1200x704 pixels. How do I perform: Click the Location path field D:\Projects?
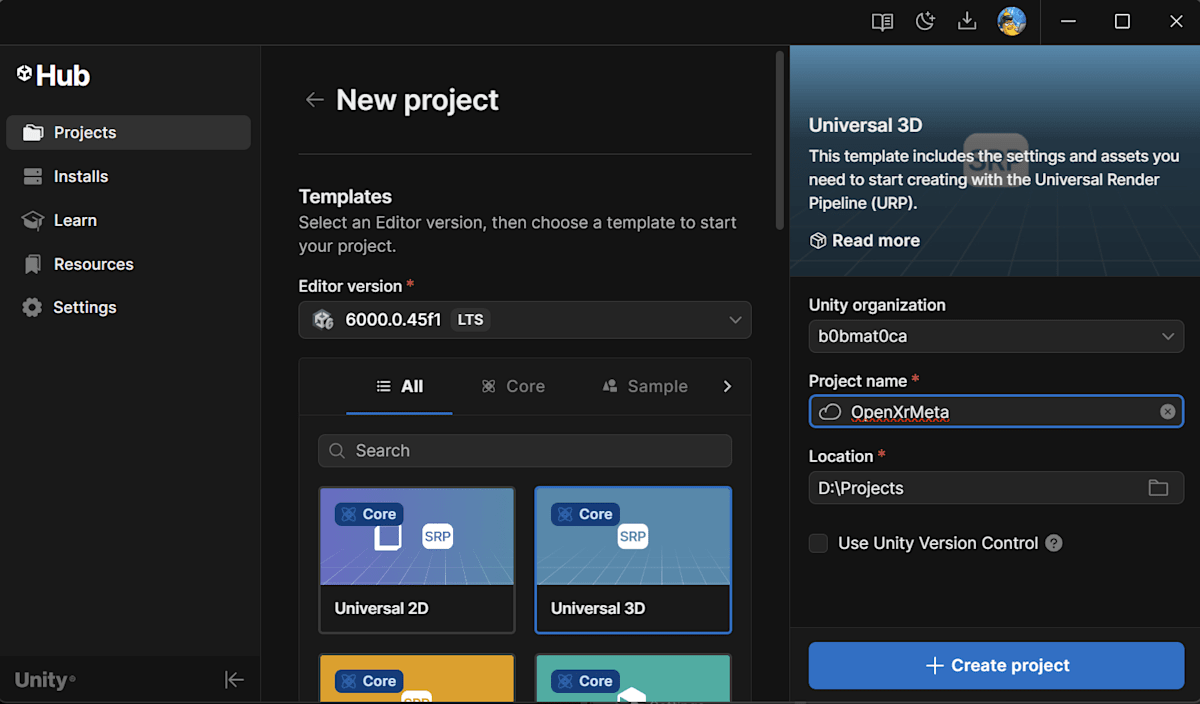996,488
